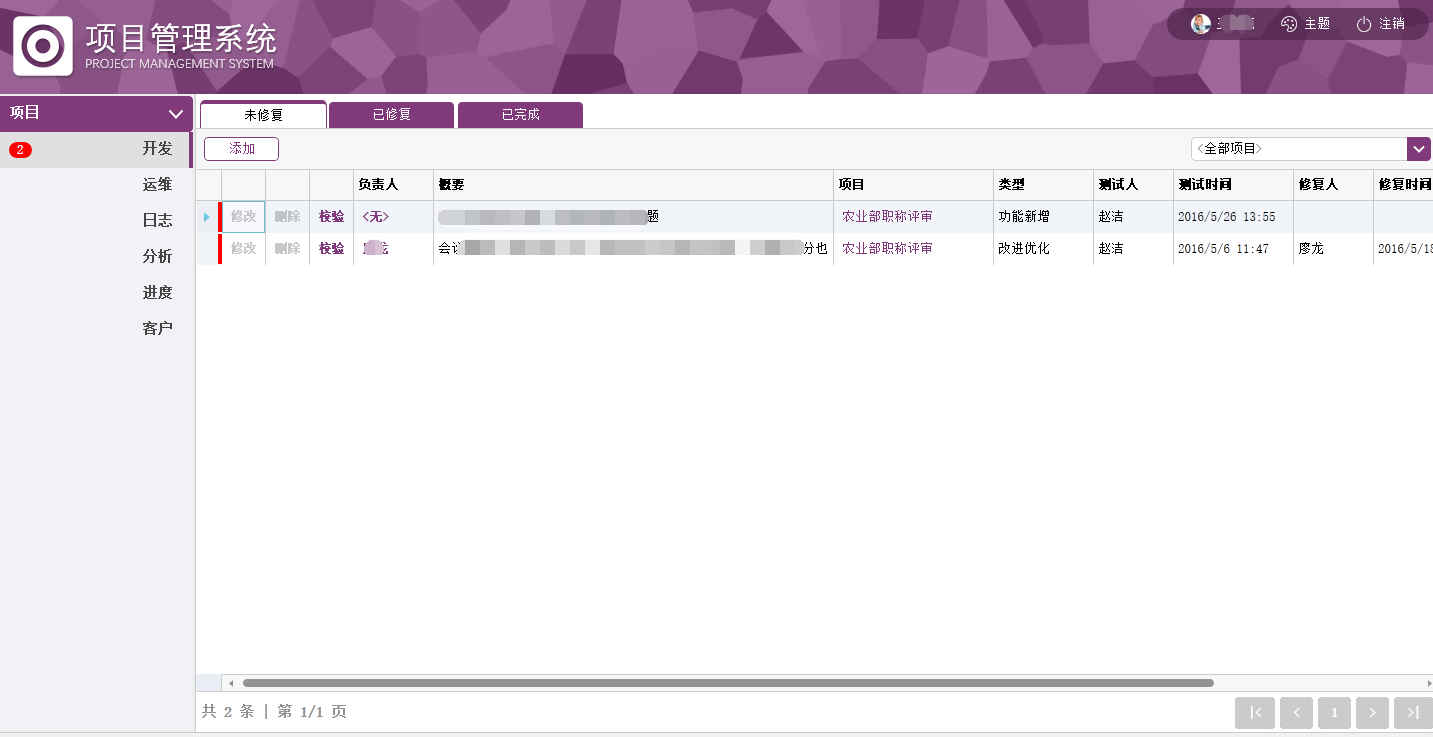The width and height of the screenshot is (1433, 737).
Task: Expand the first row's triangle indicator
Action: 206,217
